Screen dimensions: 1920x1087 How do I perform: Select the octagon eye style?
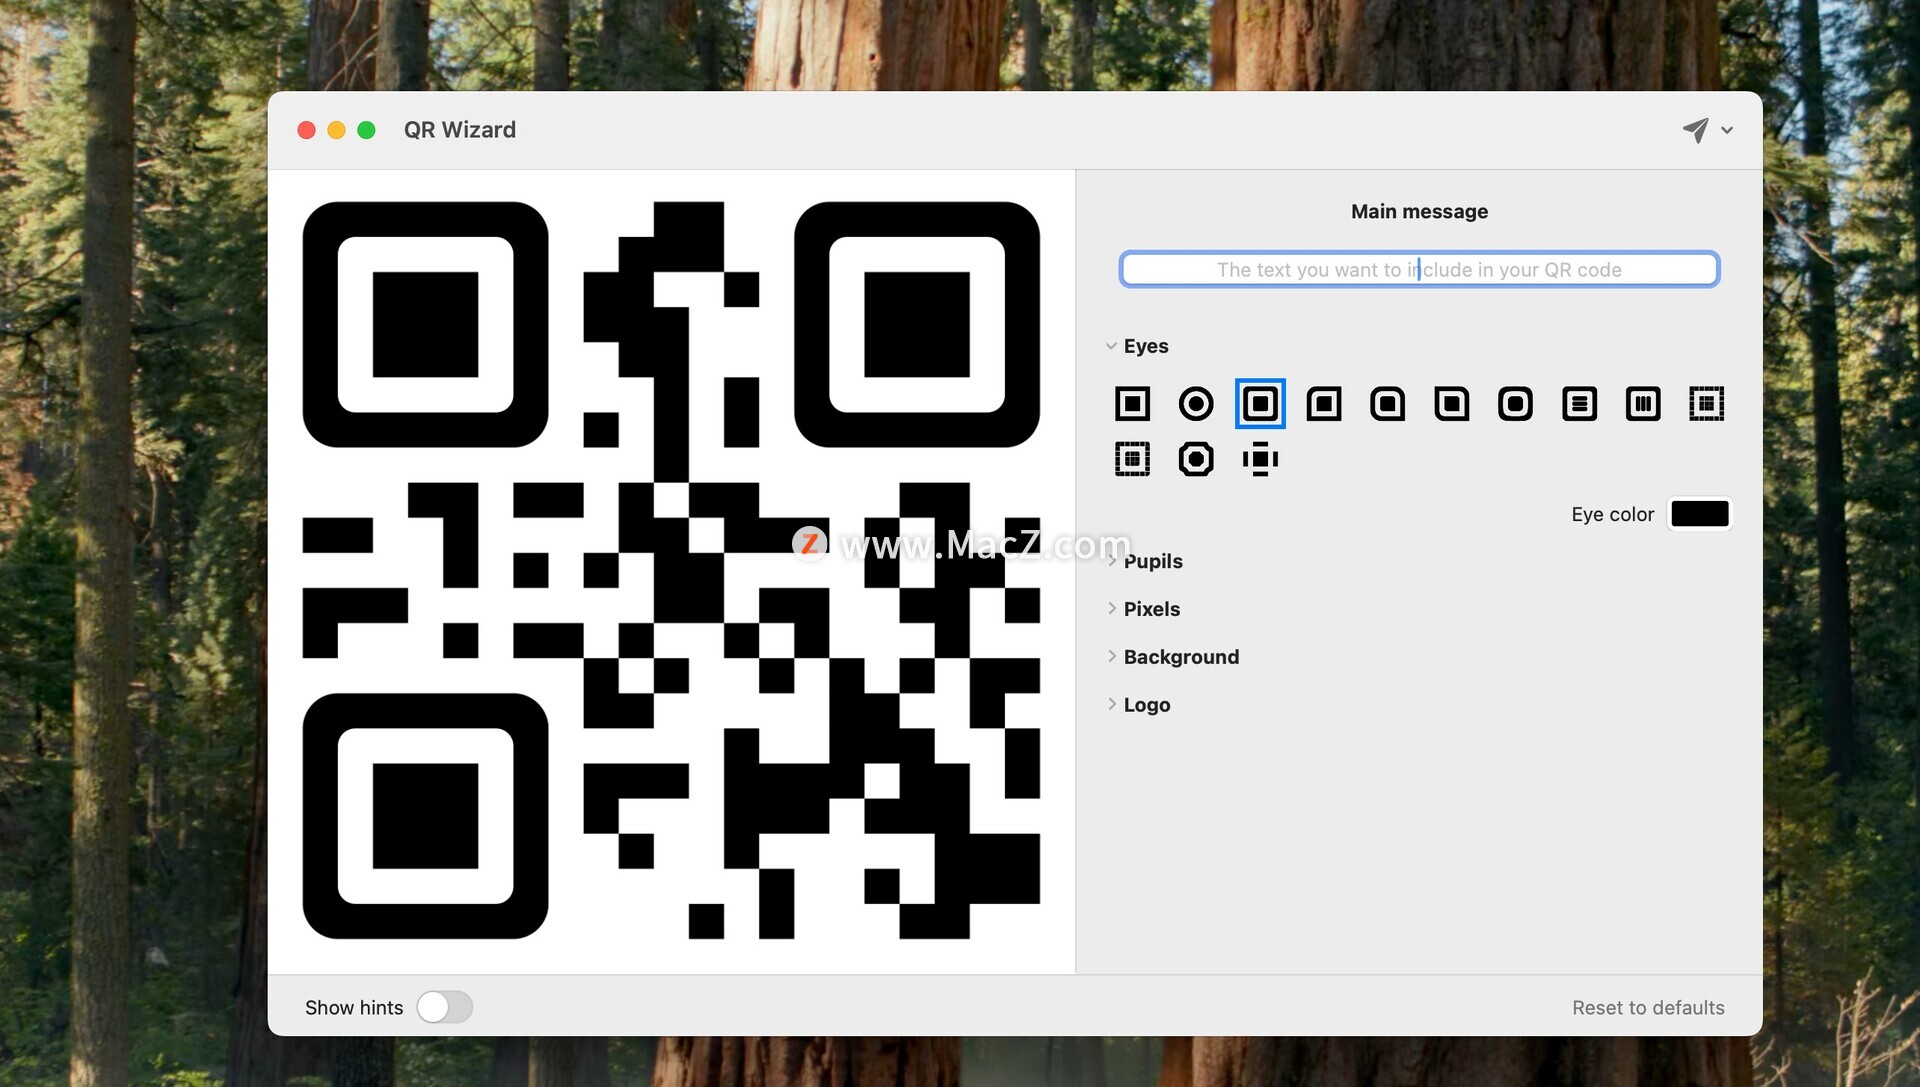tap(1196, 459)
